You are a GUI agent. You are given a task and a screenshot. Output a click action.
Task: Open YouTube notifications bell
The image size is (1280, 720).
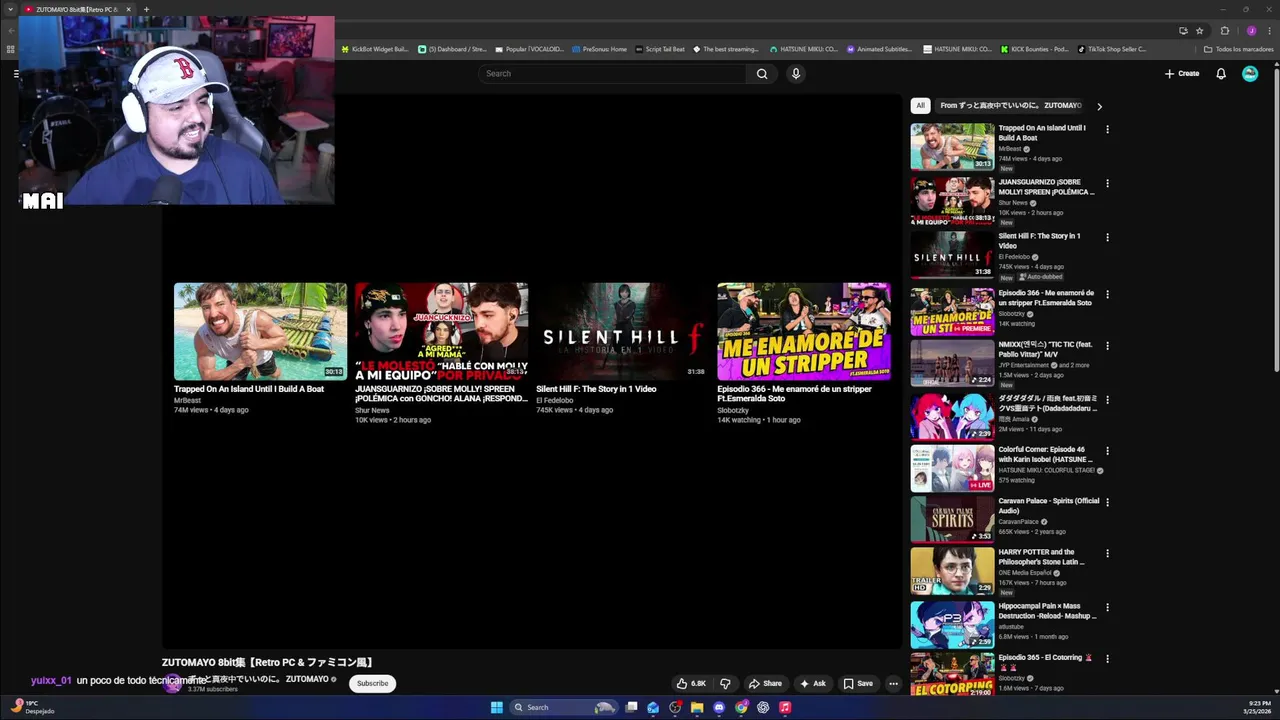pos(1221,73)
